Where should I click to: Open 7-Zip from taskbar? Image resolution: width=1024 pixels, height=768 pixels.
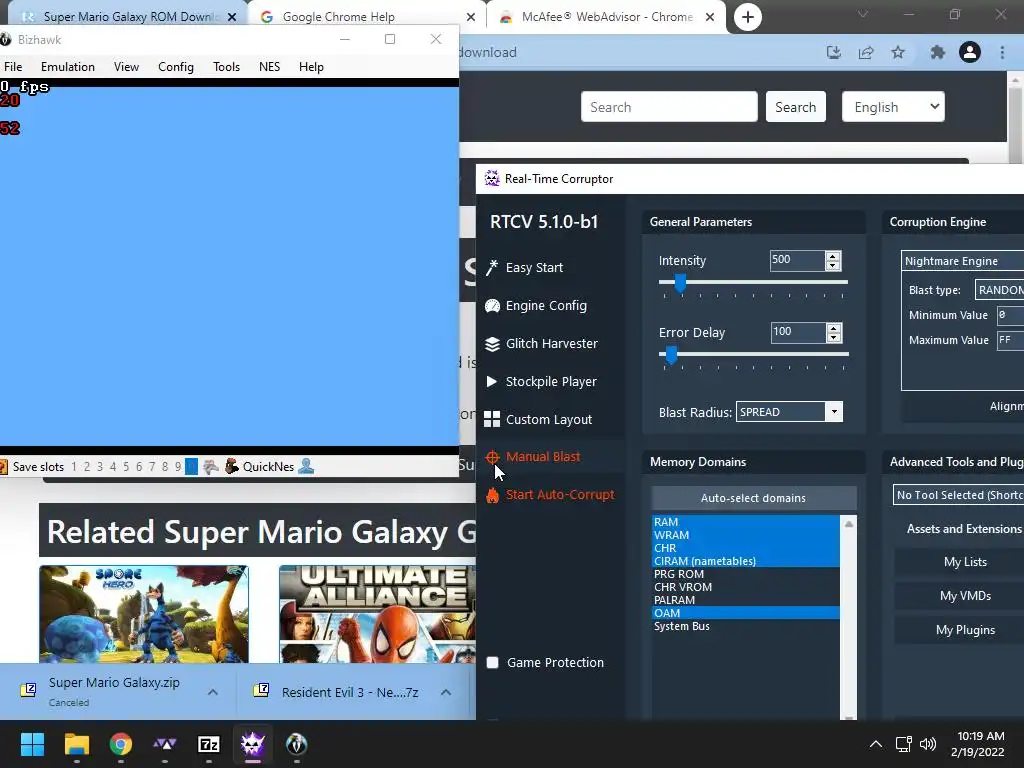[x=208, y=744]
